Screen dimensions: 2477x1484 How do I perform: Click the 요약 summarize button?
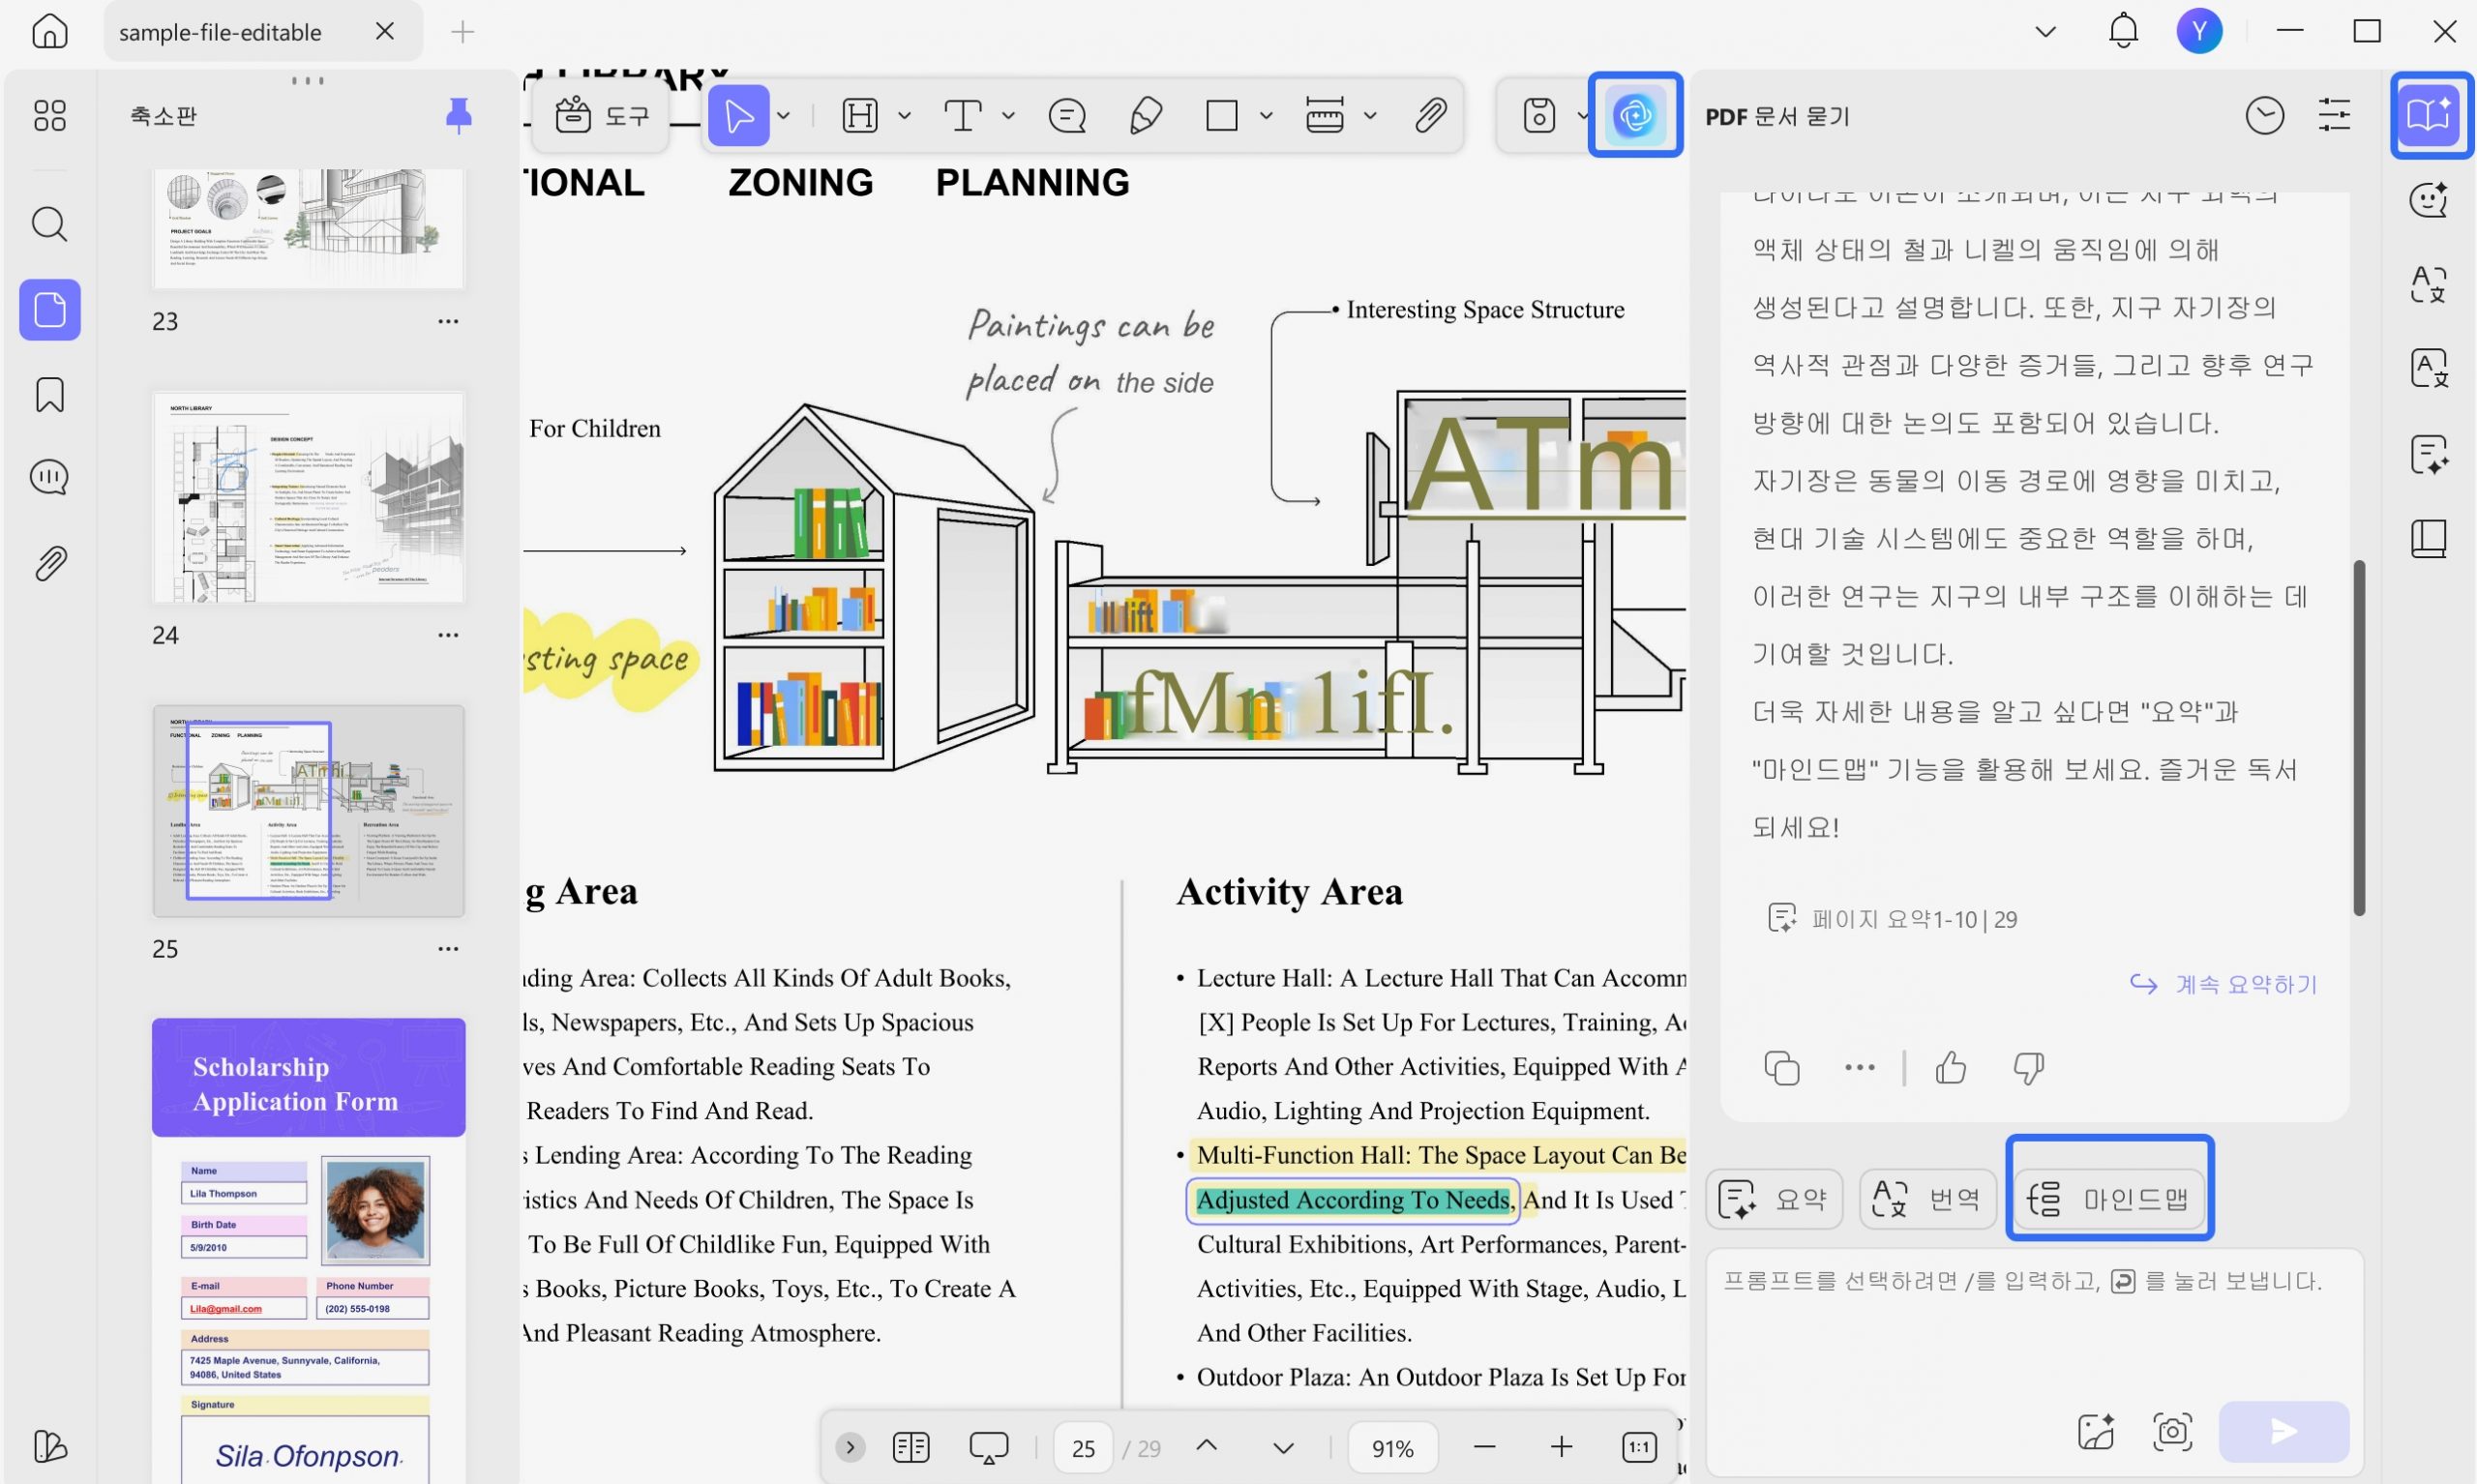pos(1774,1198)
